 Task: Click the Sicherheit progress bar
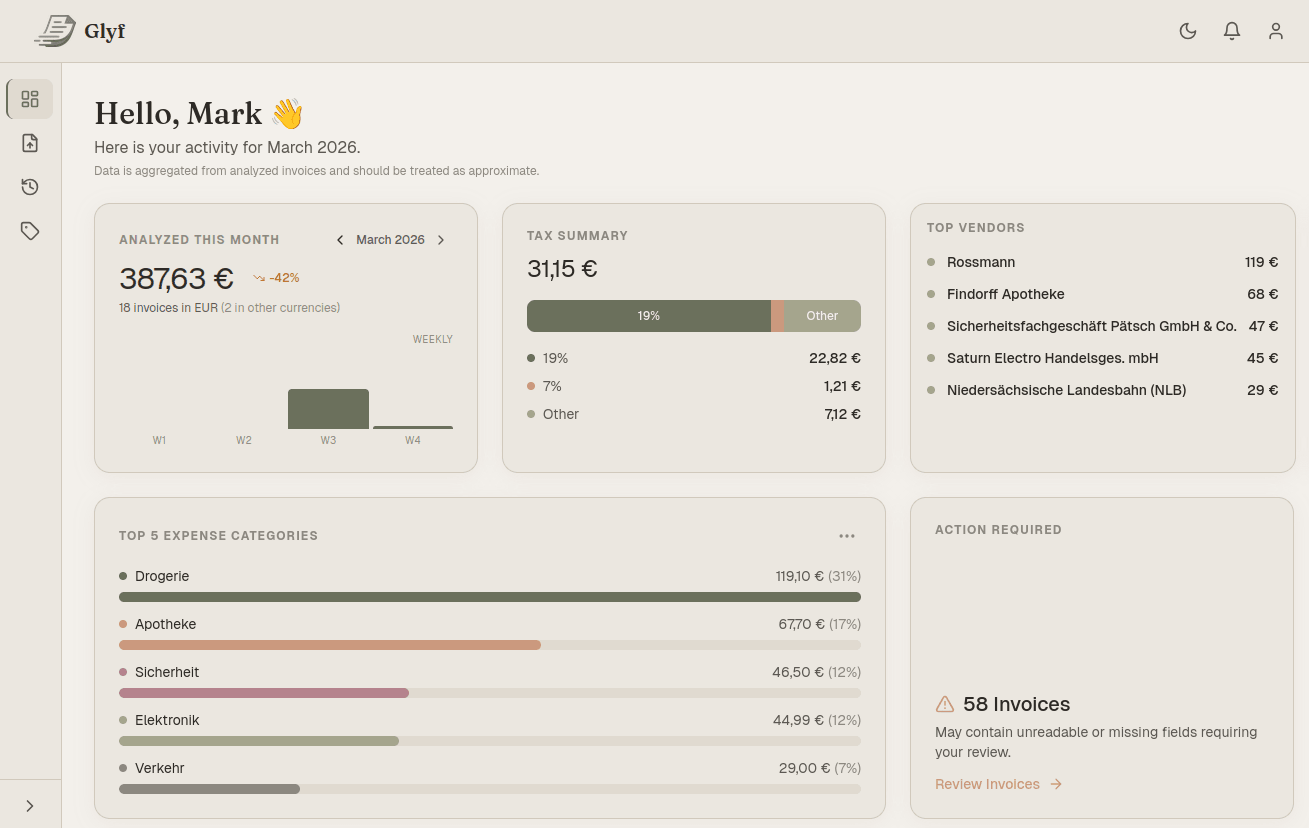[490, 693]
